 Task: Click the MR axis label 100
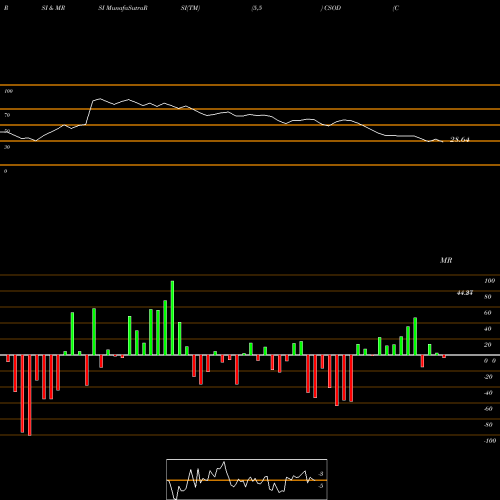coord(489,281)
